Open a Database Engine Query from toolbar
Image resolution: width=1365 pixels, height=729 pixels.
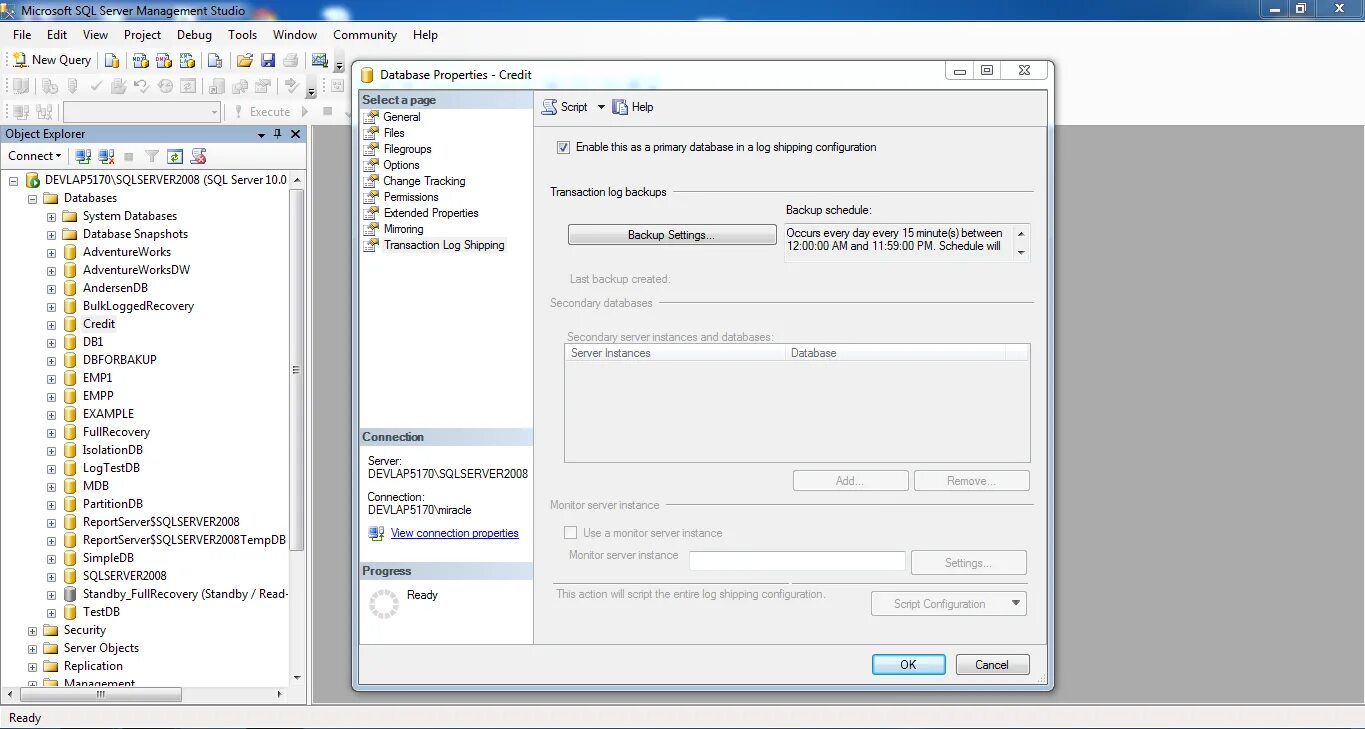point(113,60)
